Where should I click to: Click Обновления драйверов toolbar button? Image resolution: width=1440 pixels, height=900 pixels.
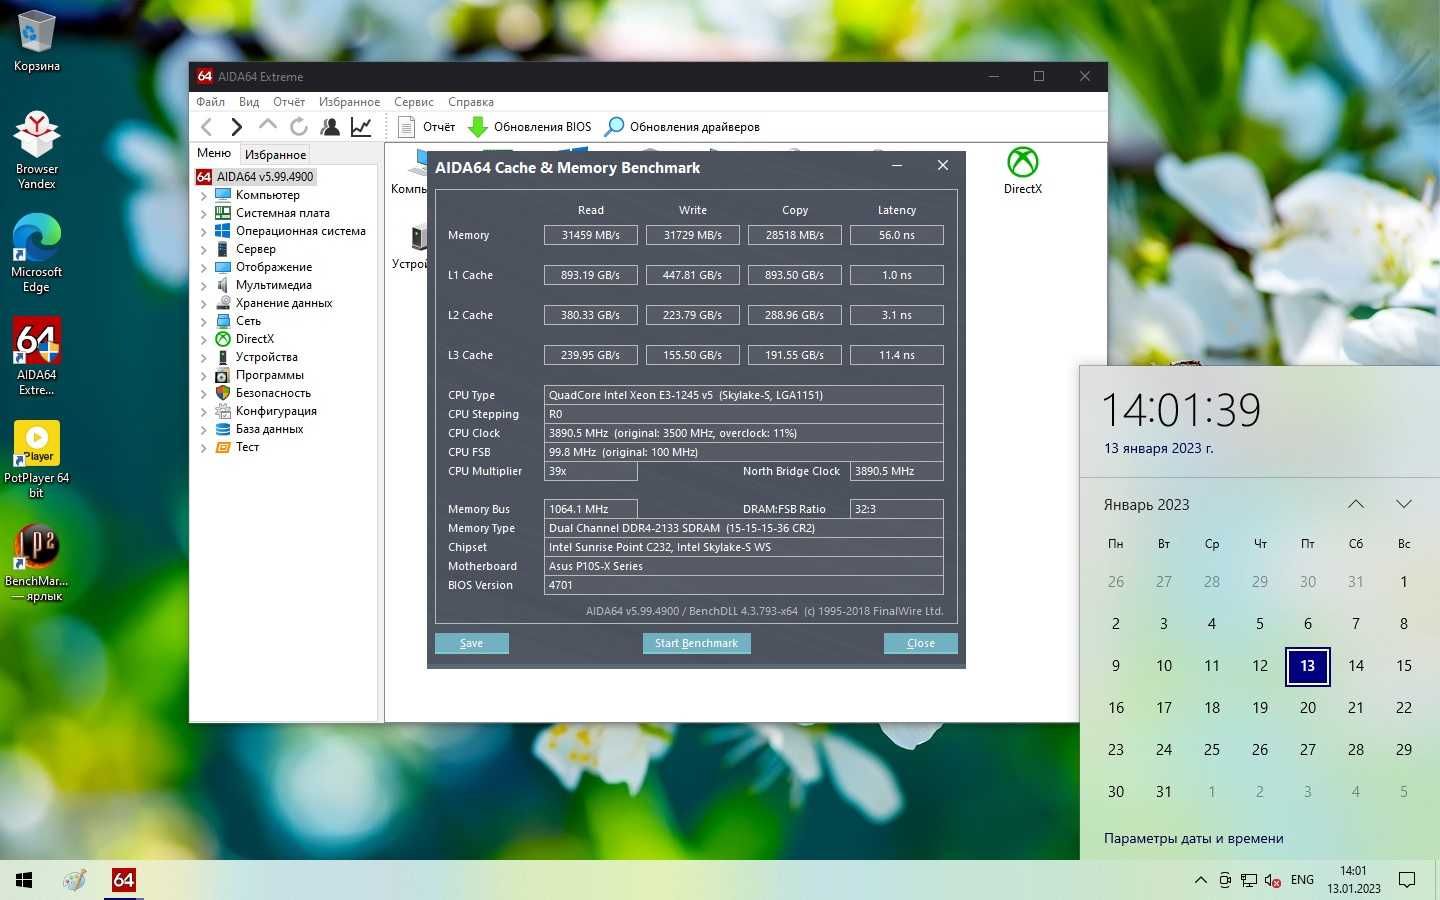(683, 126)
